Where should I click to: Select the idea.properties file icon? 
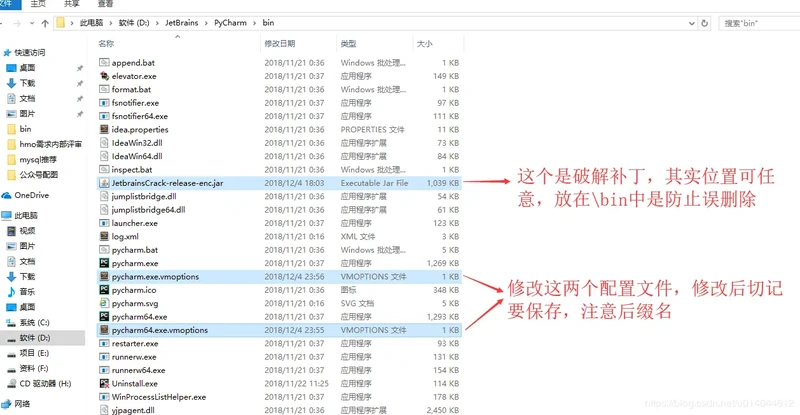point(104,129)
